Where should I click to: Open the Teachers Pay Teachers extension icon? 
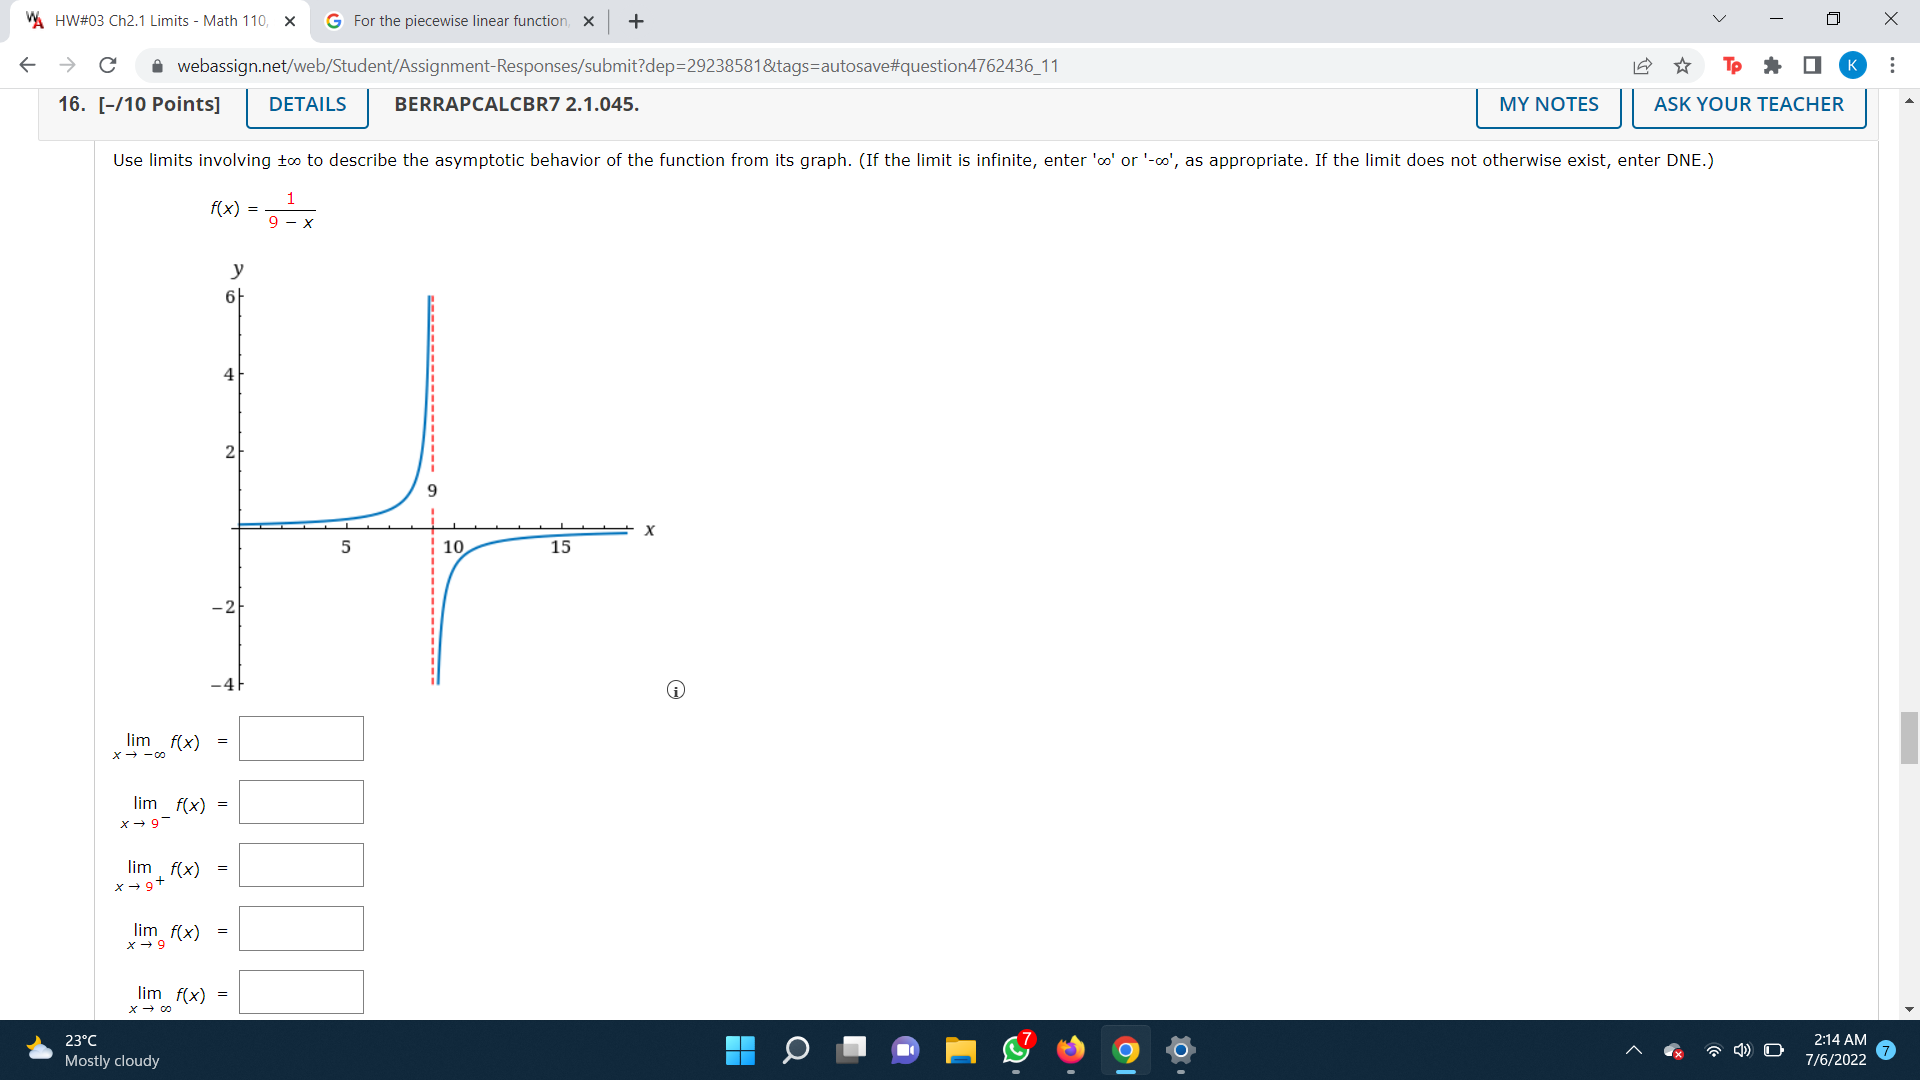click(1732, 65)
